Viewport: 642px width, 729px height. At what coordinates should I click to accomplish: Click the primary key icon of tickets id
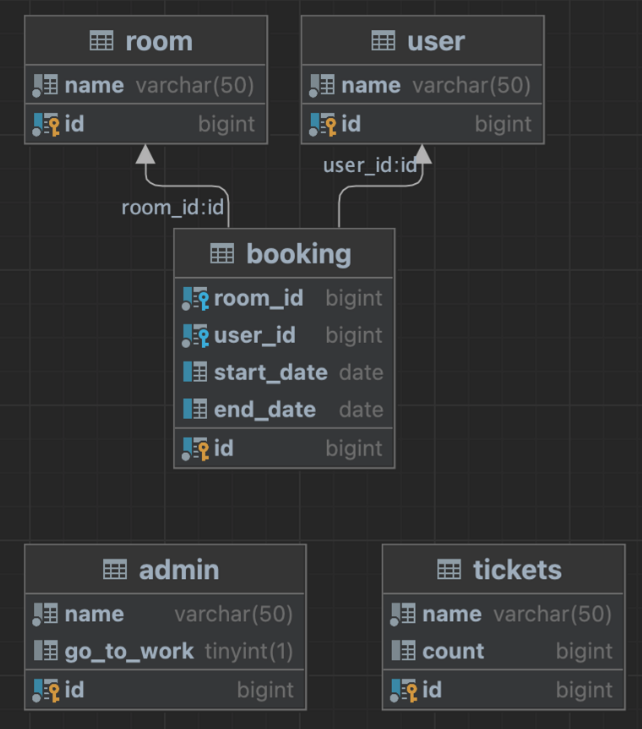404,690
